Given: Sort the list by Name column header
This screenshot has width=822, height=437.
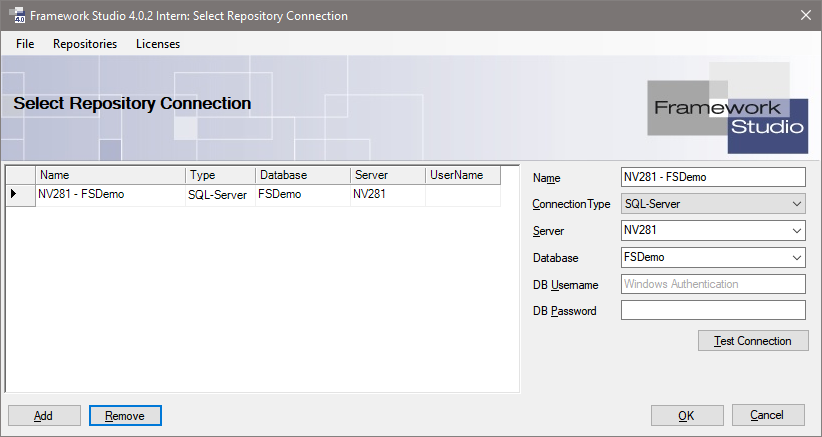Looking at the screenshot, I should 110,175.
